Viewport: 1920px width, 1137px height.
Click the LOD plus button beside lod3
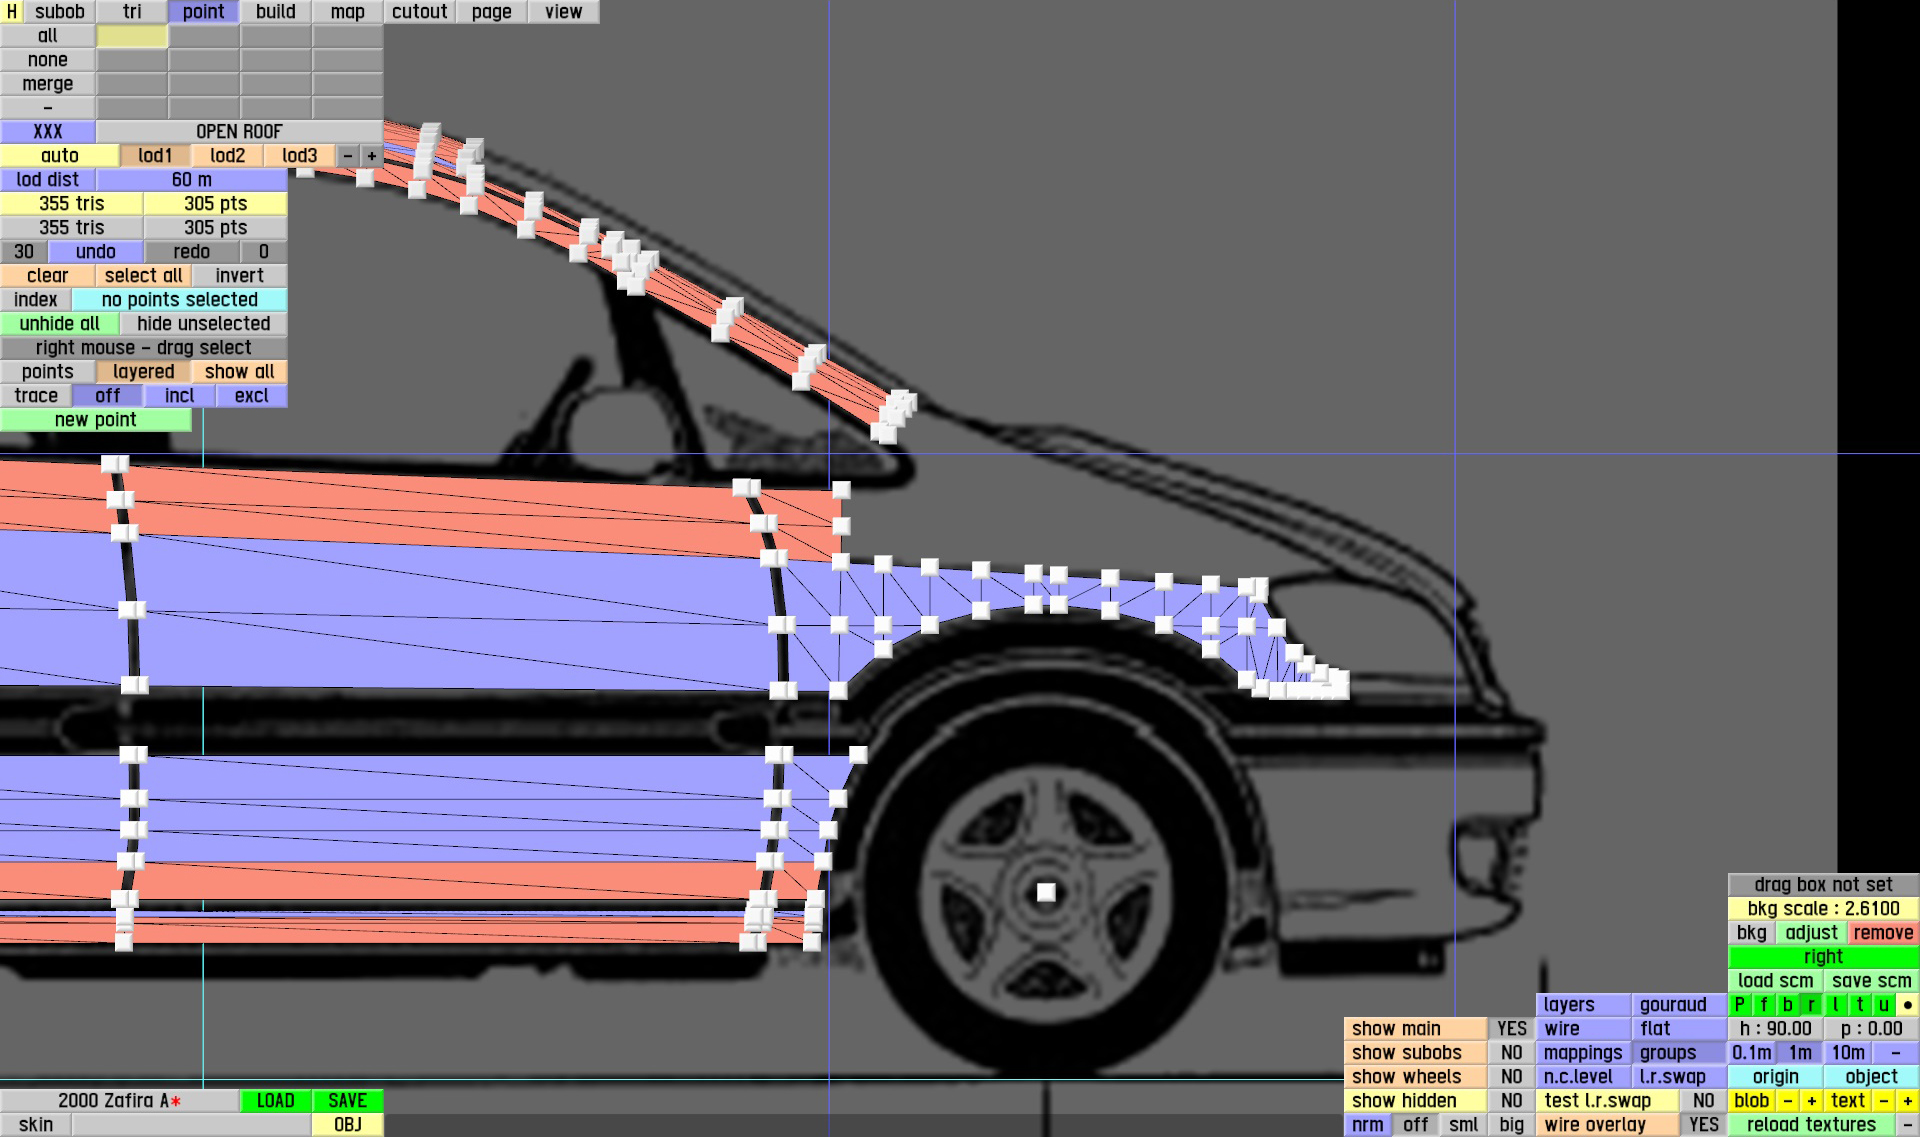coord(371,156)
